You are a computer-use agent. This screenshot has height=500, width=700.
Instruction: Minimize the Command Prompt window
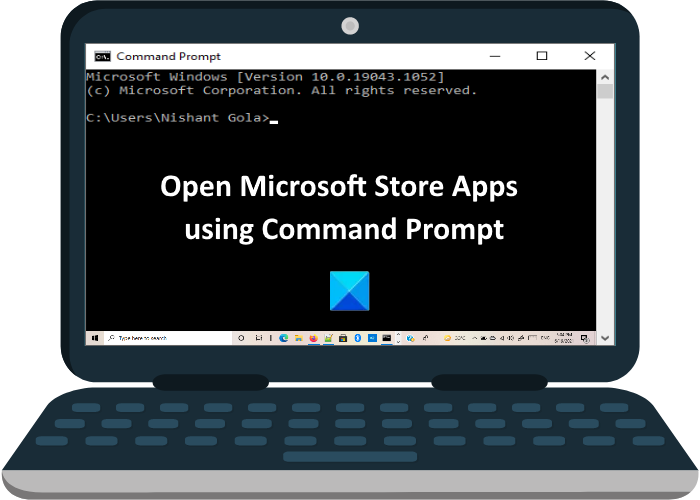point(495,56)
